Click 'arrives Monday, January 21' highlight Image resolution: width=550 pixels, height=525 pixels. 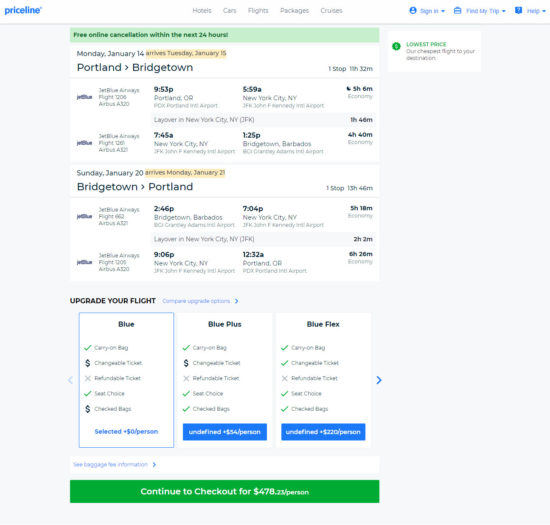[x=185, y=172]
